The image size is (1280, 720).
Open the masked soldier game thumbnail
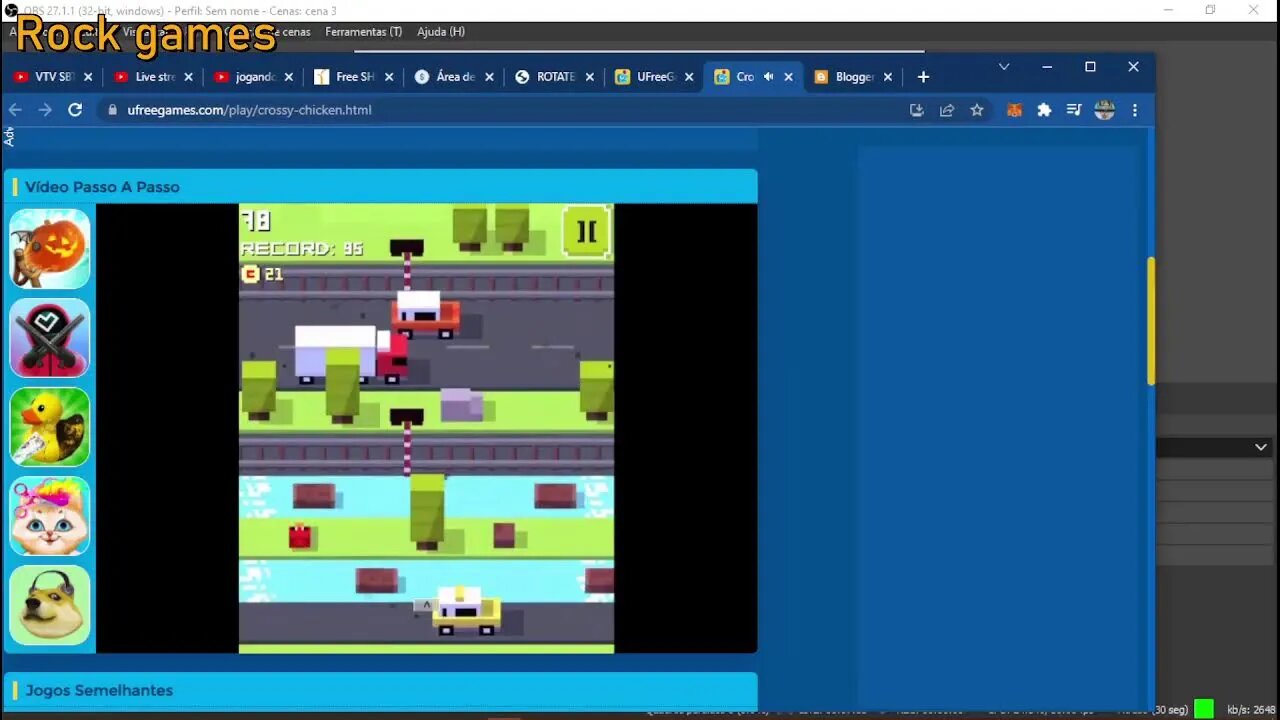pyautogui.click(x=50, y=338)
